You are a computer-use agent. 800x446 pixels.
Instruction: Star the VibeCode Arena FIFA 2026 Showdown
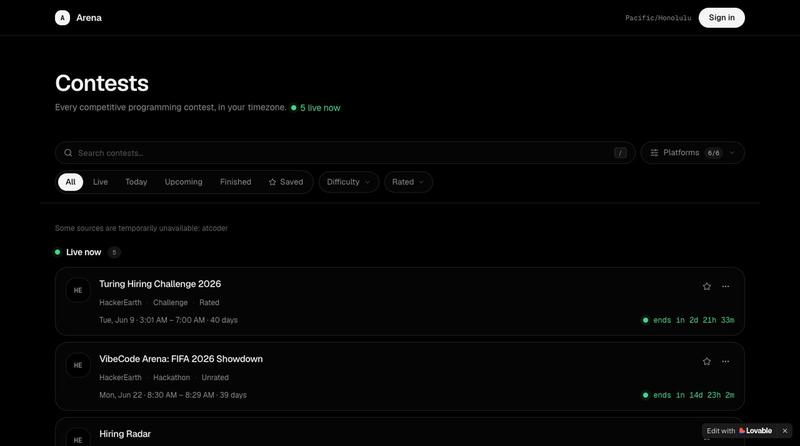(707, 361)
